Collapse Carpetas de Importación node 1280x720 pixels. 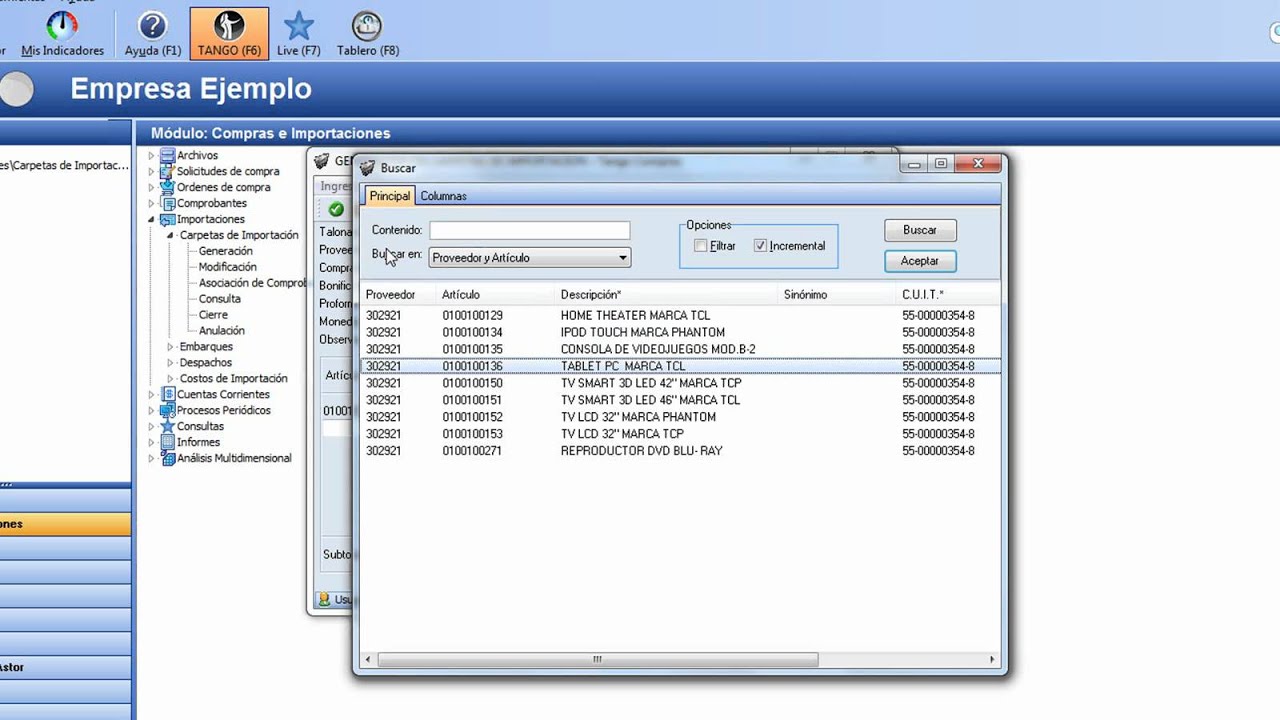(x=171, y=235)
